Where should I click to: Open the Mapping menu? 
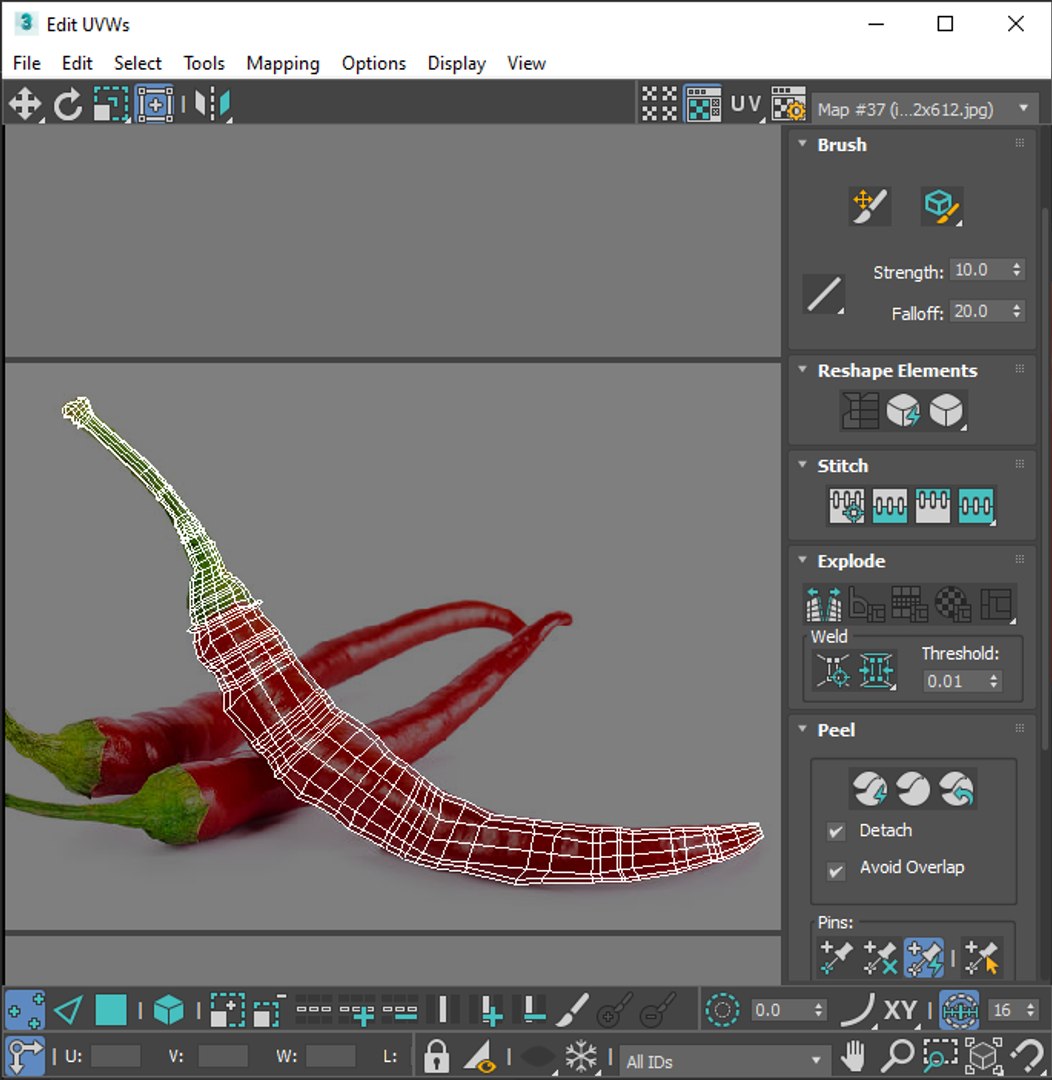[283, 63]
